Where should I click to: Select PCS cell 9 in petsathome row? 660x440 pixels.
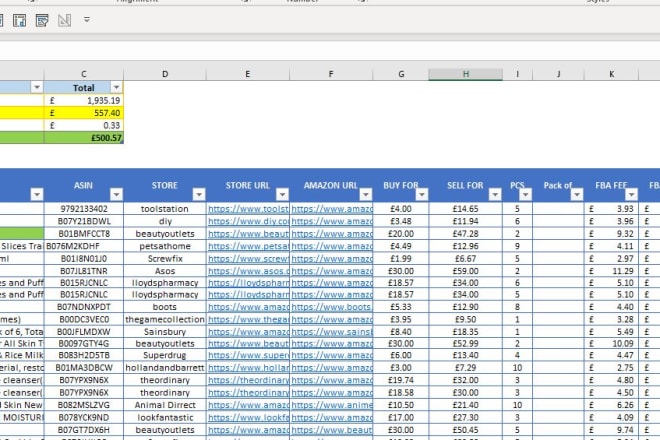517,246
